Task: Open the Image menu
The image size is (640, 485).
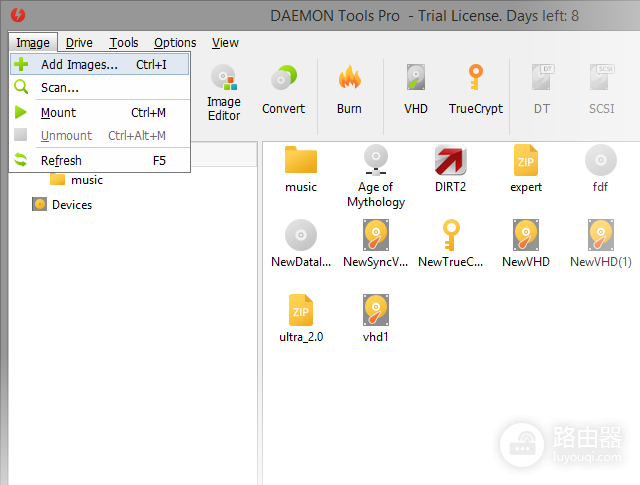Action: tap(33, 42)
